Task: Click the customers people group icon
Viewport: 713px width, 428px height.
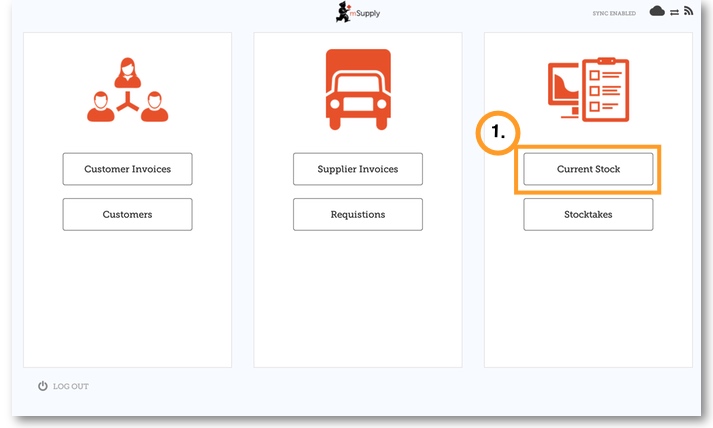Action: point(127,91)
